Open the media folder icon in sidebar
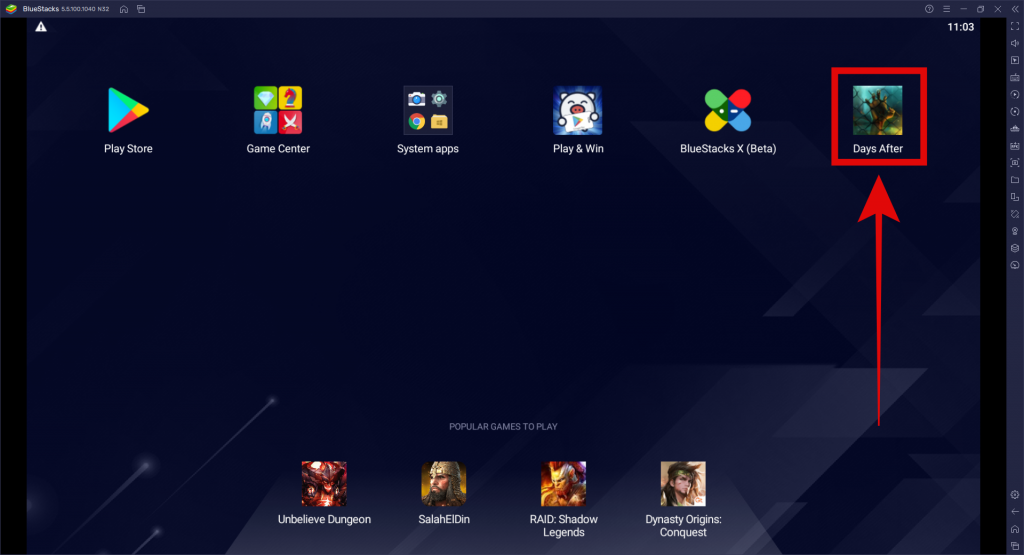 pos(1015,180)
